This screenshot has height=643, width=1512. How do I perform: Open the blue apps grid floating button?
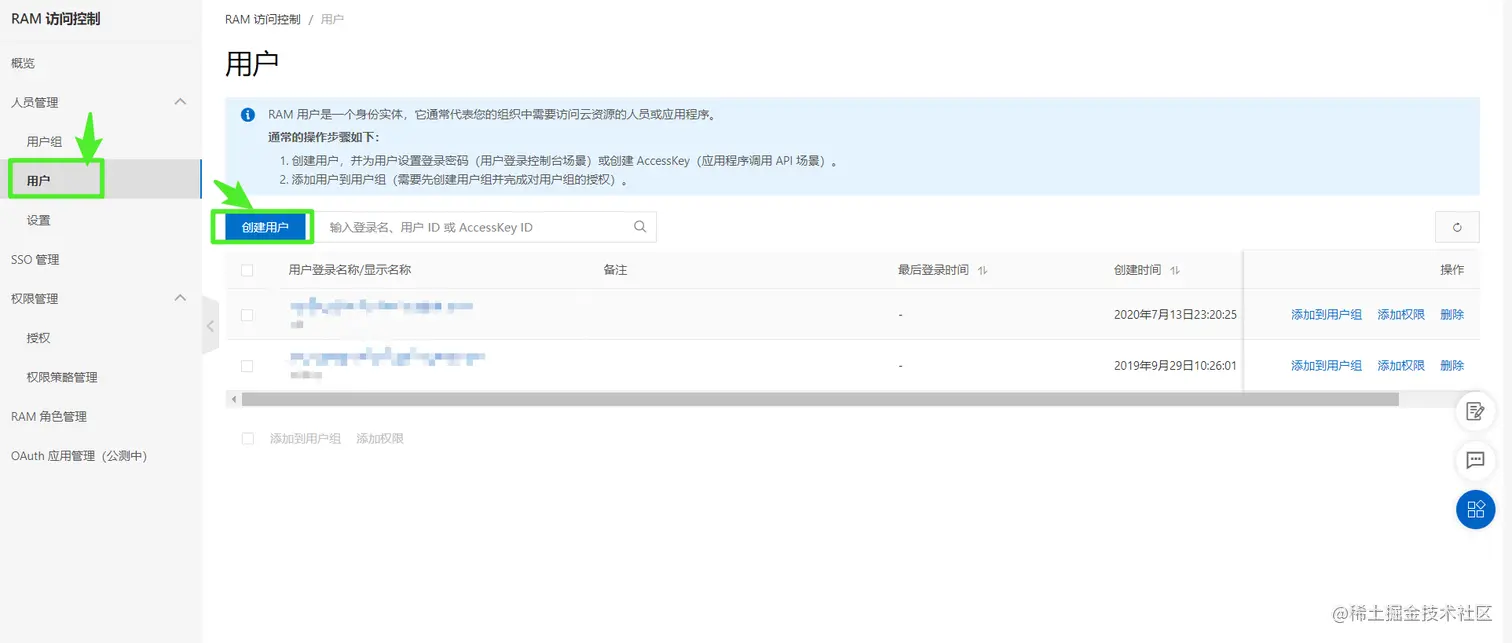1475,510
